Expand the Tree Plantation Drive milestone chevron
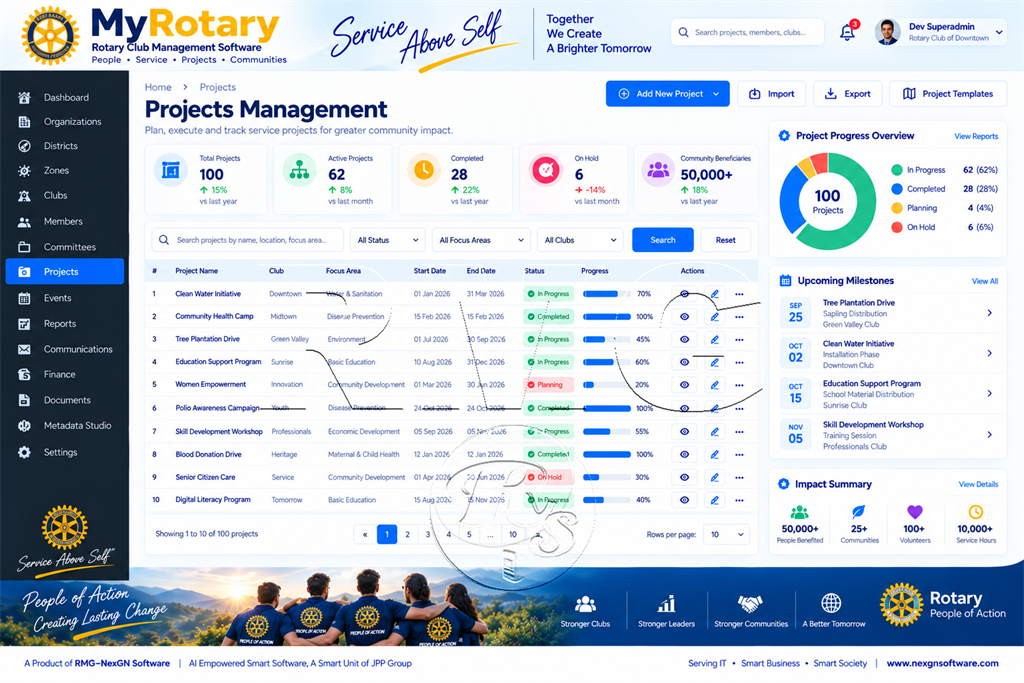Image resolution: width=1024 pixels, height=683 pixels. pos(989,313)
